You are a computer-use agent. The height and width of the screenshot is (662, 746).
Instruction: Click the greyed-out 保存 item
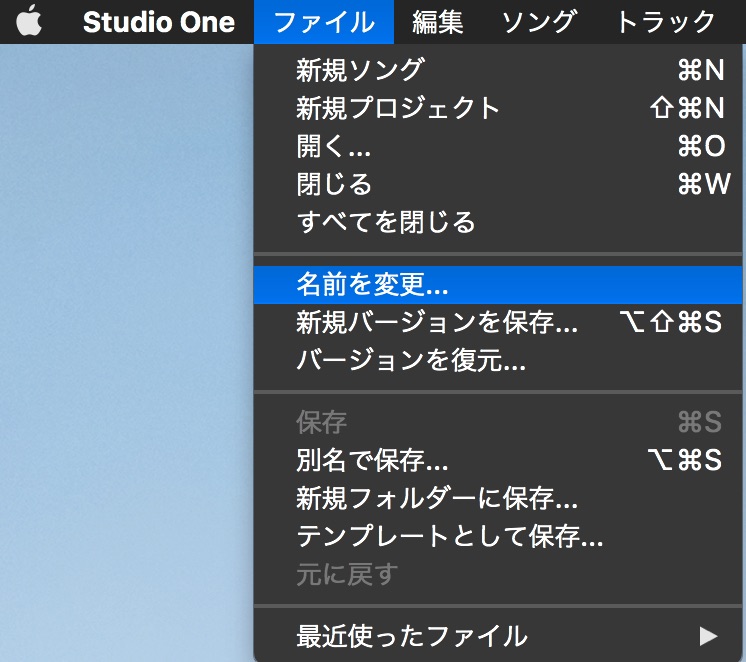[x=322, y=423]
